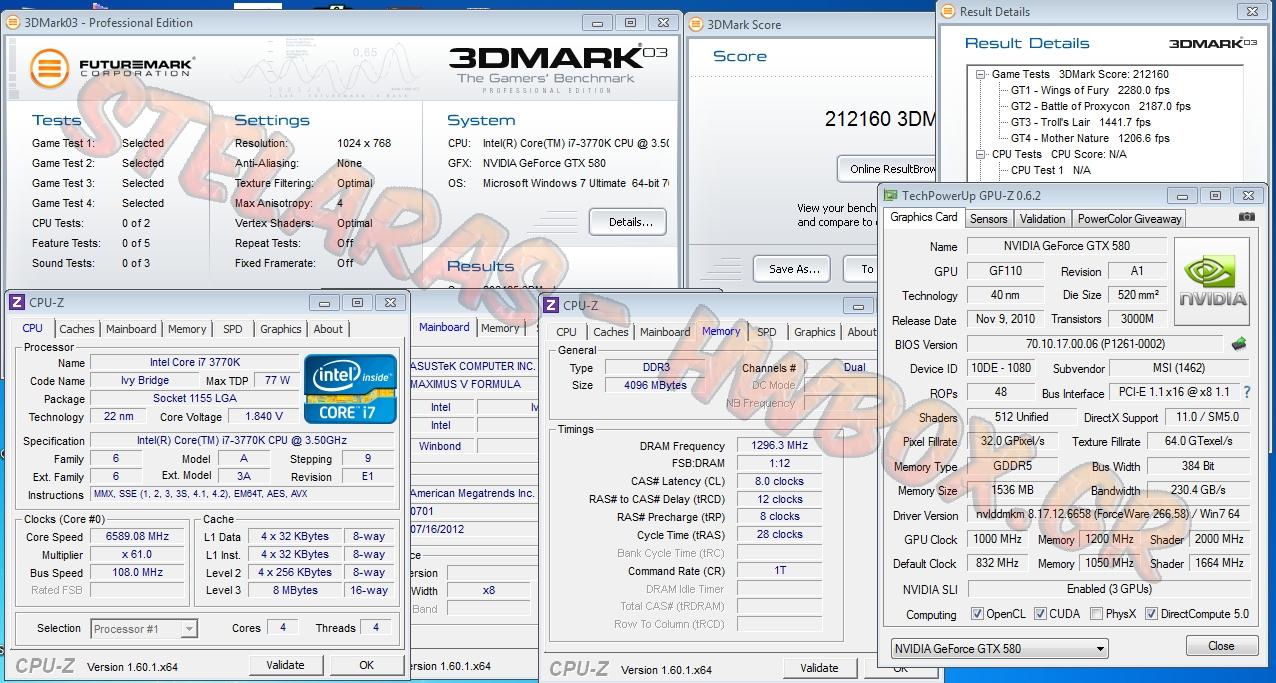Screen dimensions: 1276x683
Task: Select the GT3 - Troll's Lair result row
Action: coord(1080,122)
